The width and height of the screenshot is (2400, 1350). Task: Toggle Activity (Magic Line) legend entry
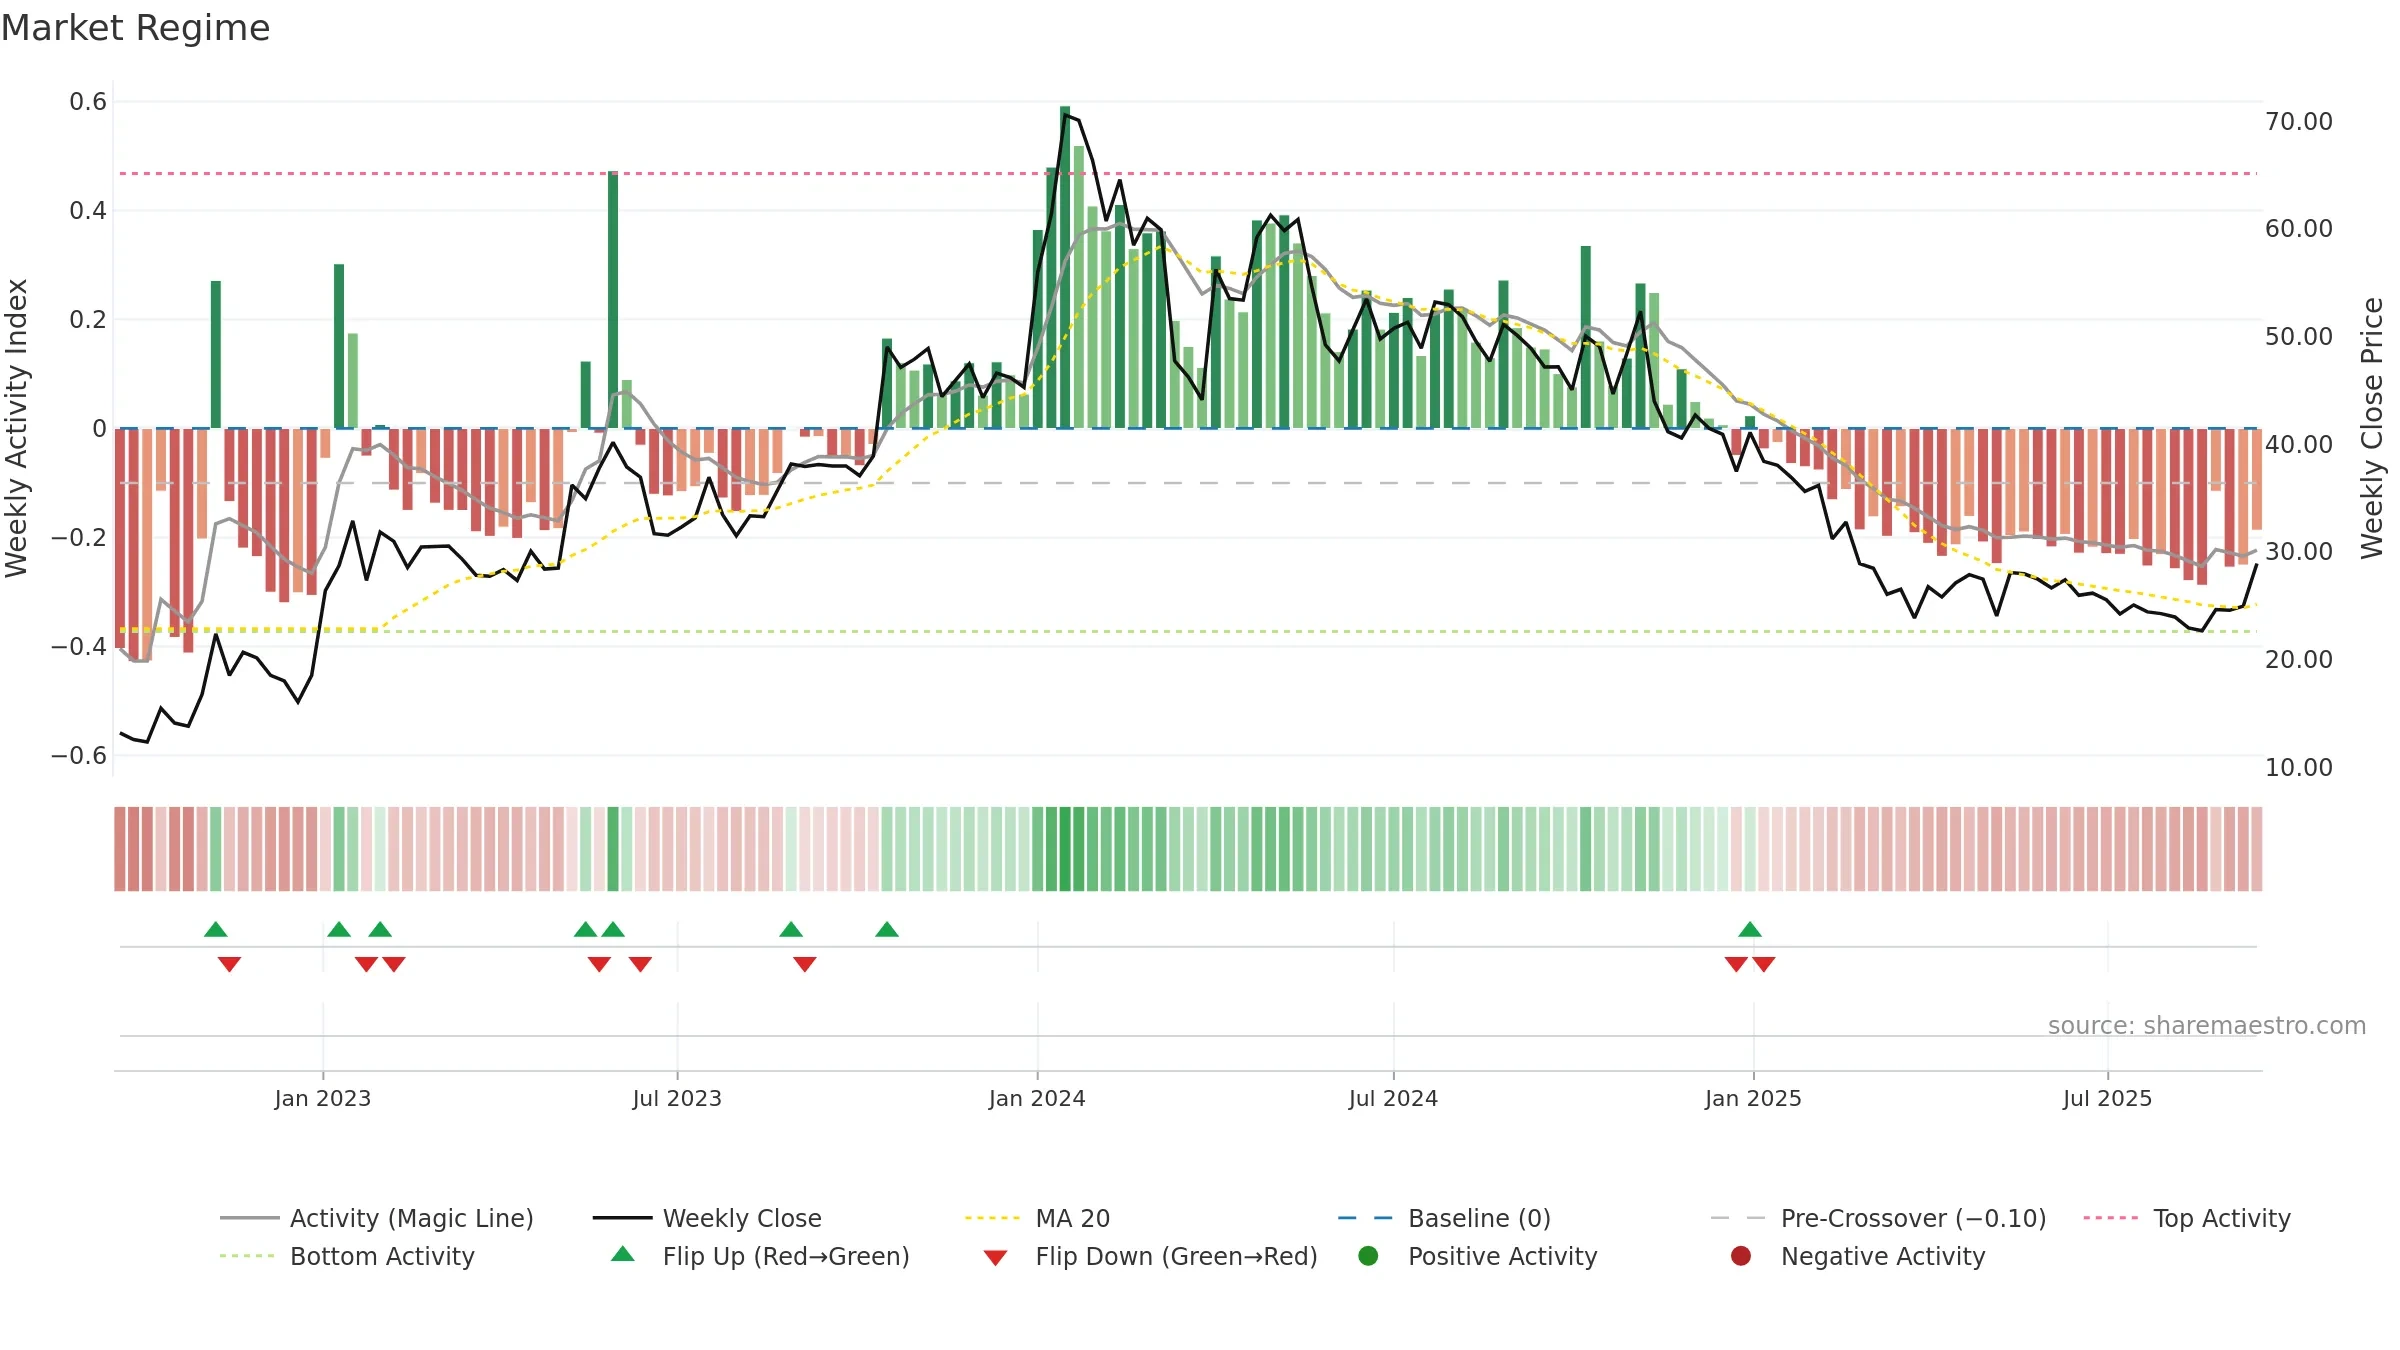(377, 1218)
